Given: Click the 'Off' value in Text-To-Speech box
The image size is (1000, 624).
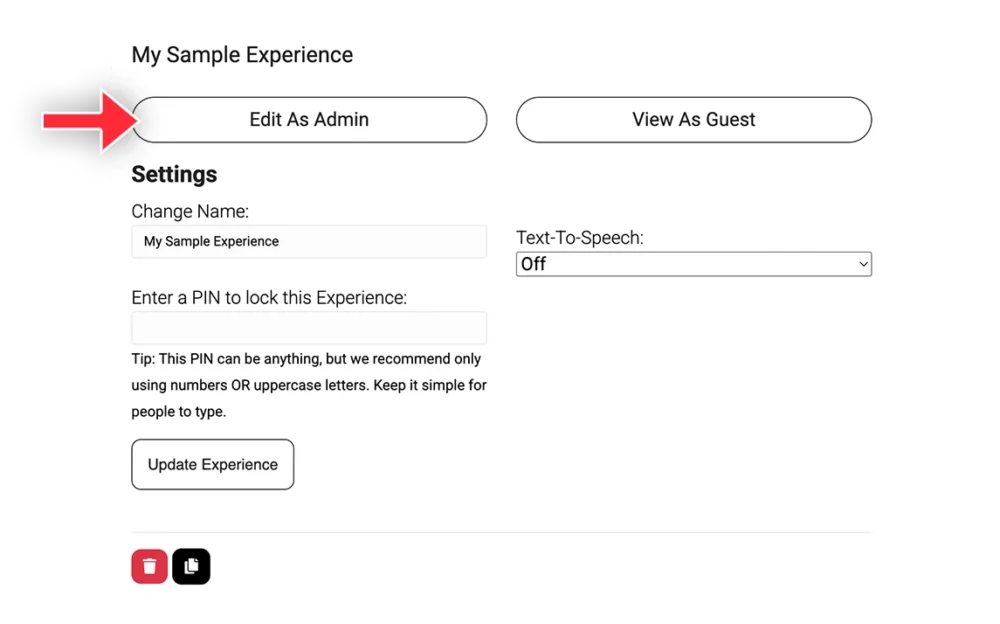Looking at the screenshot, I should pos(534,264).
